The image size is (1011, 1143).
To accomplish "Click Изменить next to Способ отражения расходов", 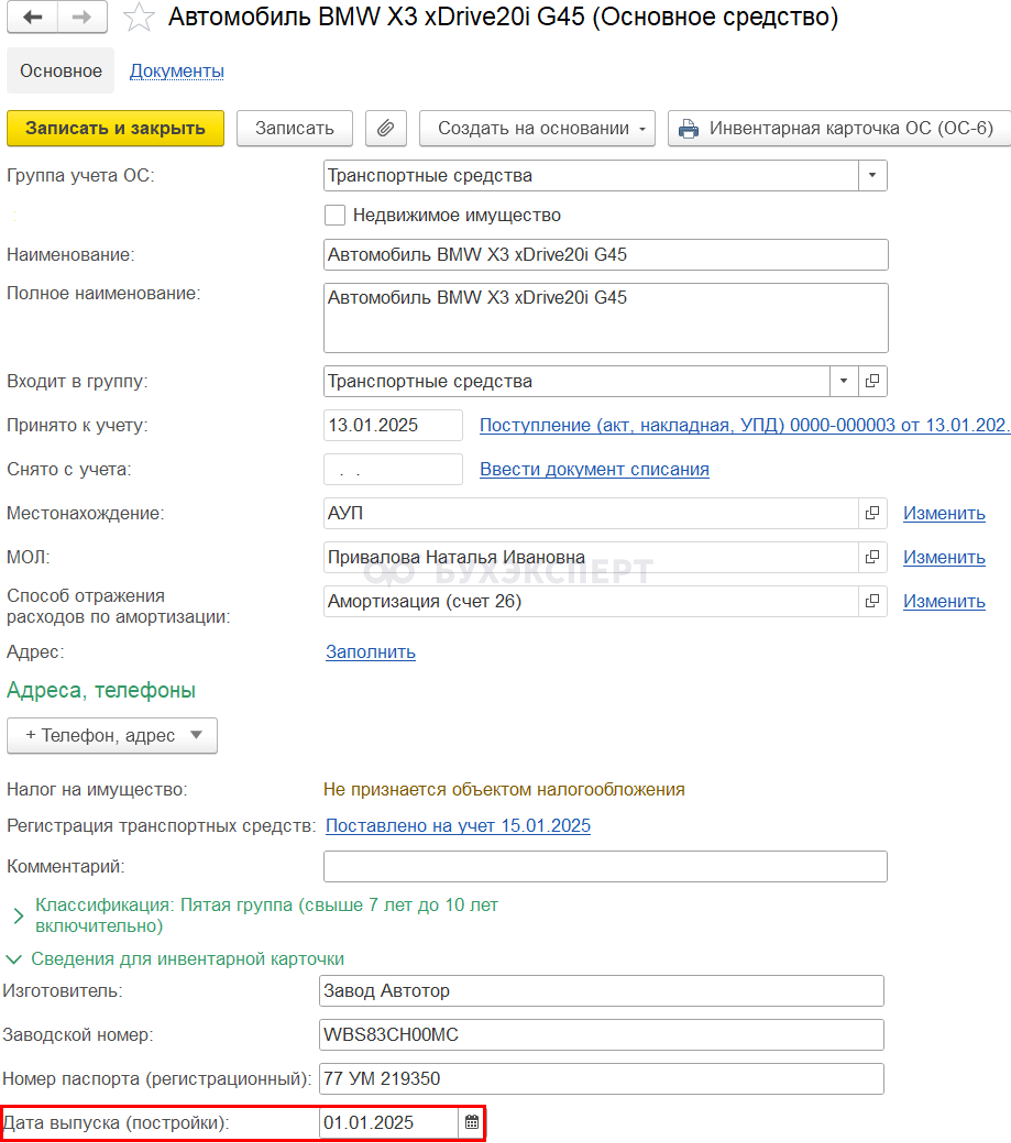I will 944,601.
